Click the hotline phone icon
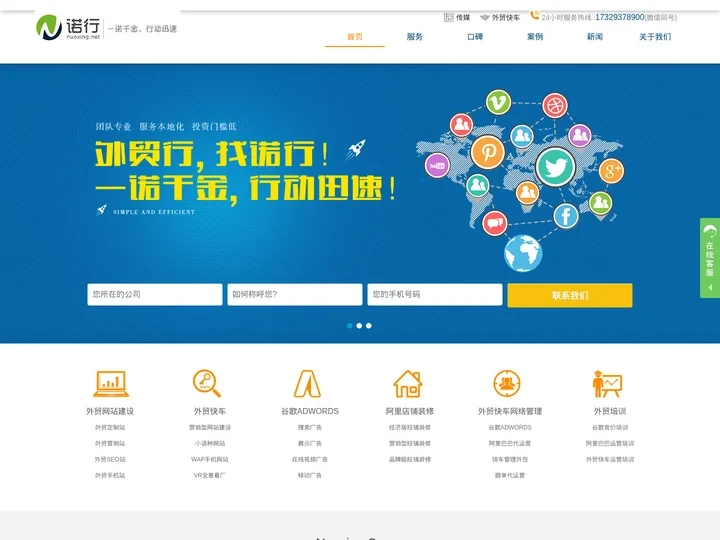The width and height of the screenshot is (720, 540). [x=535, y=15]
